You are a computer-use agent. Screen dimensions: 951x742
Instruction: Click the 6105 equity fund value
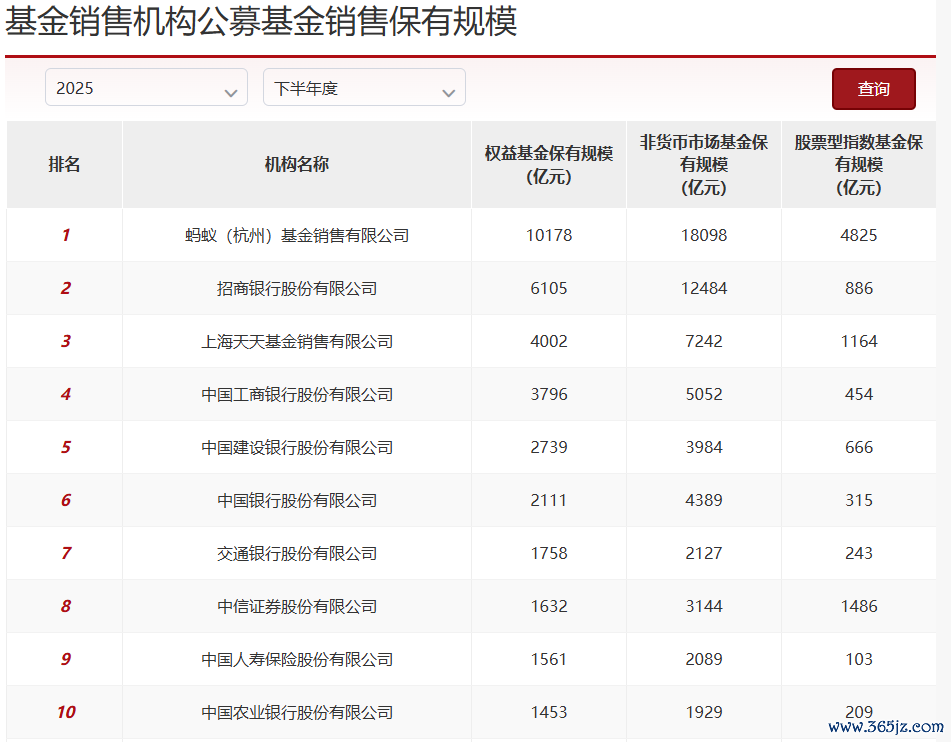(549, 288)
